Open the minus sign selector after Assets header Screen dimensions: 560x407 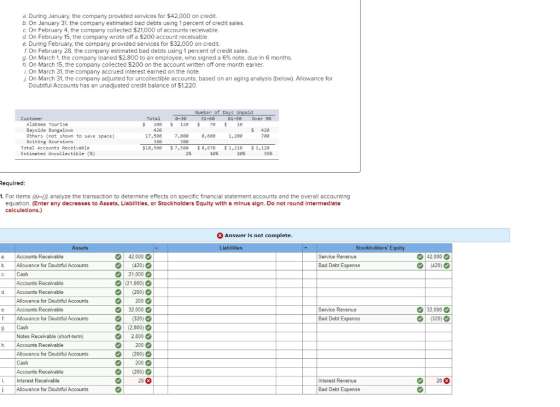(156, 248)
